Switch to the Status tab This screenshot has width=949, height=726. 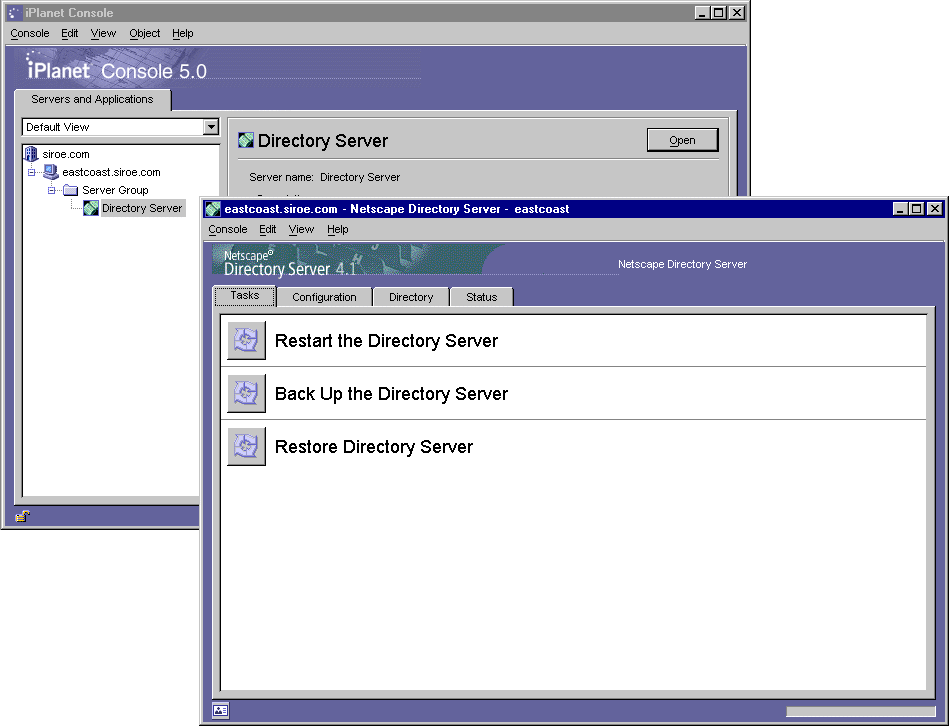(482, 297)
